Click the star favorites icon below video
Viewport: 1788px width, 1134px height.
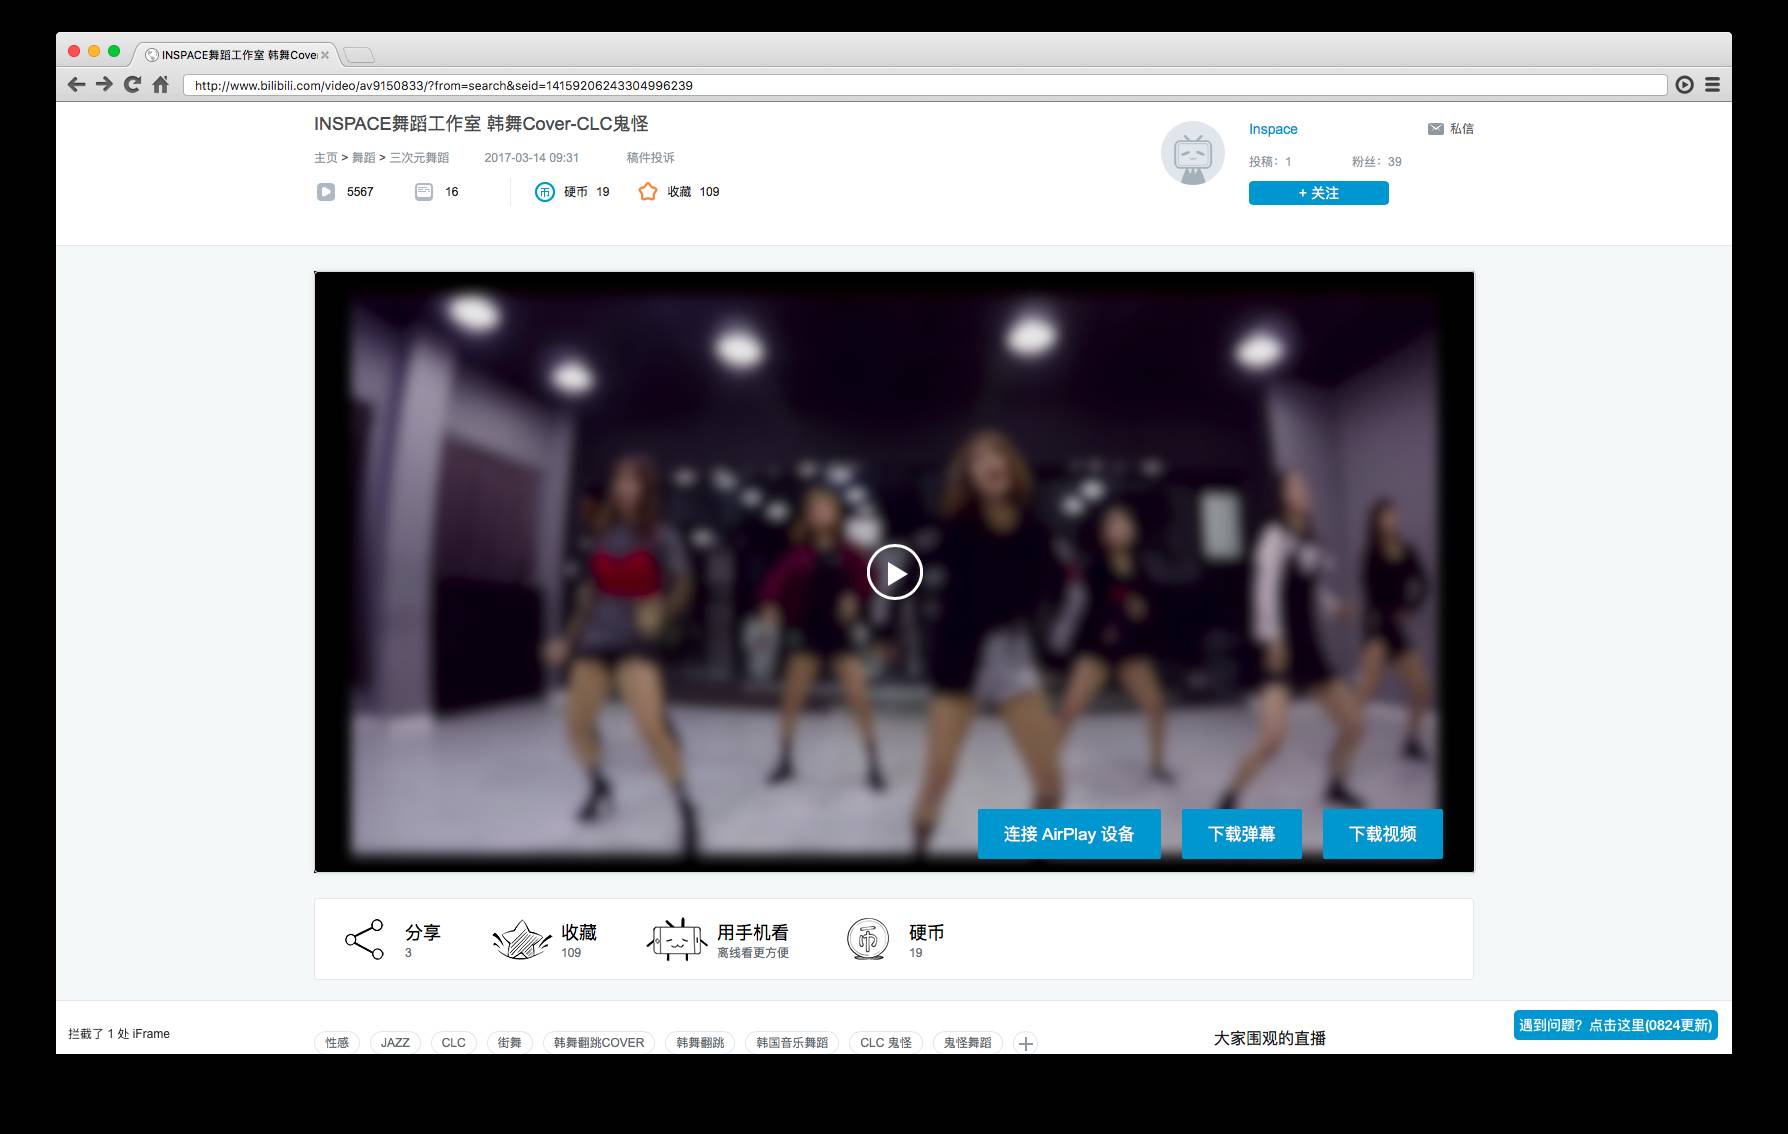click(521, 939)
